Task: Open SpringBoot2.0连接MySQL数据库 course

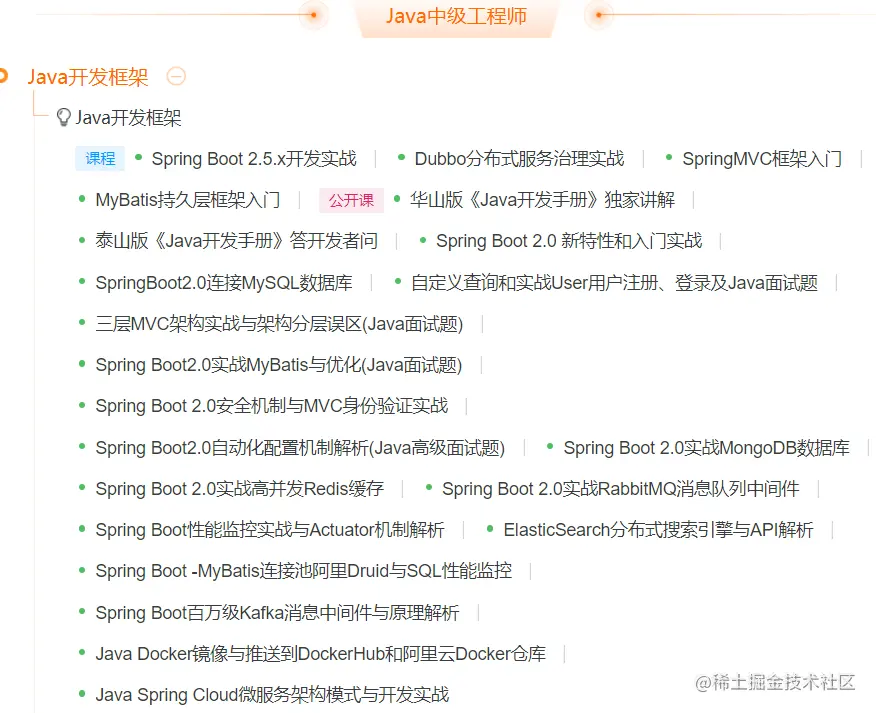Action: coord(224,283)
